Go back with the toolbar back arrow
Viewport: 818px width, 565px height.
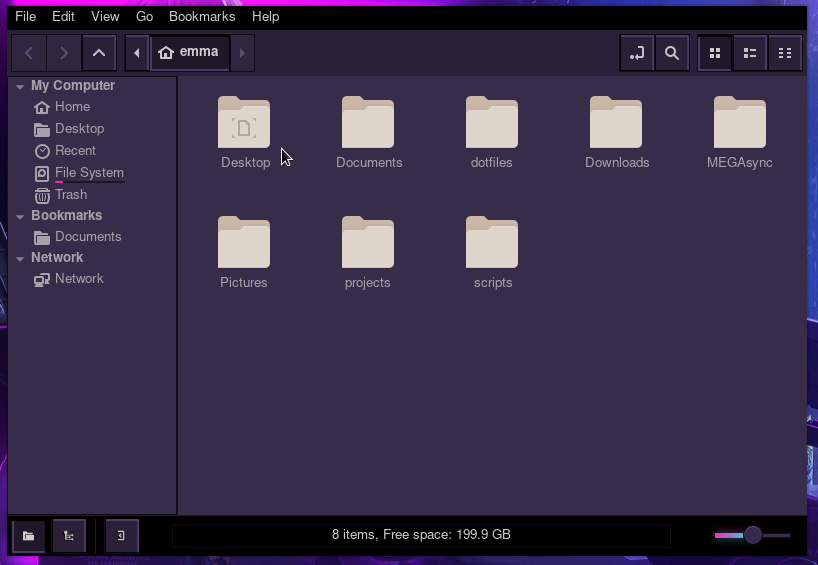click(29, 53)
